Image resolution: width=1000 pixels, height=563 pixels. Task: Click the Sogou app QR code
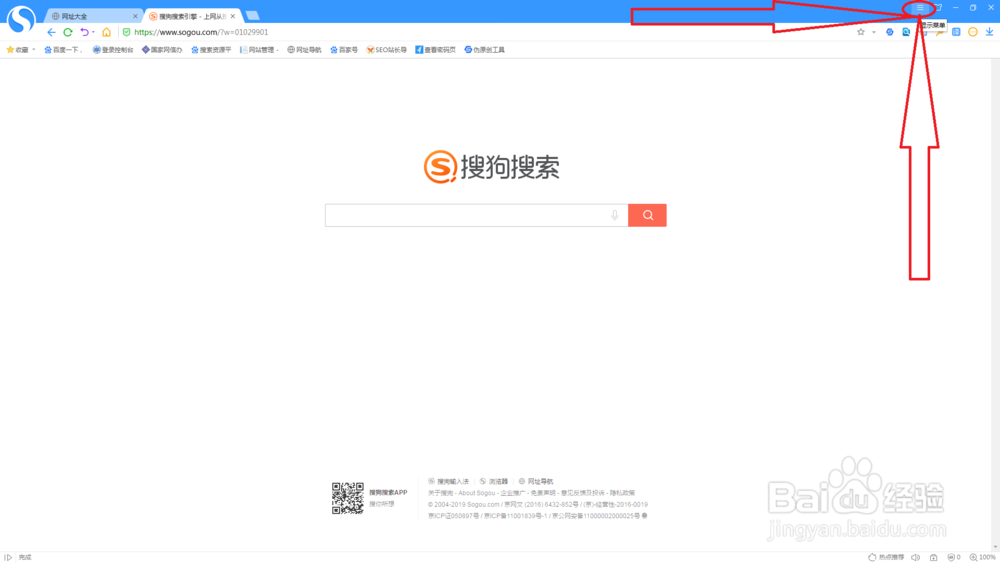(x=348, y=498)
